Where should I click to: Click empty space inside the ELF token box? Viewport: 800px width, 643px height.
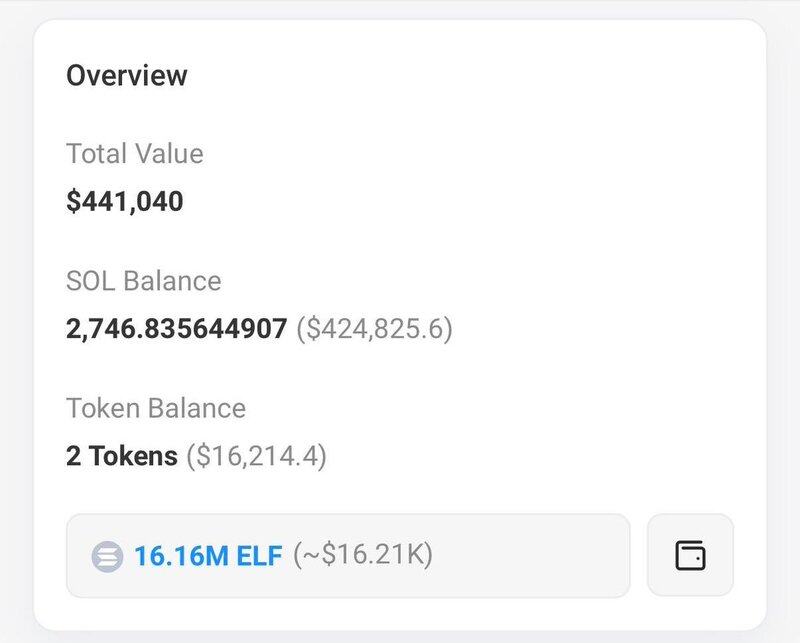530,556
